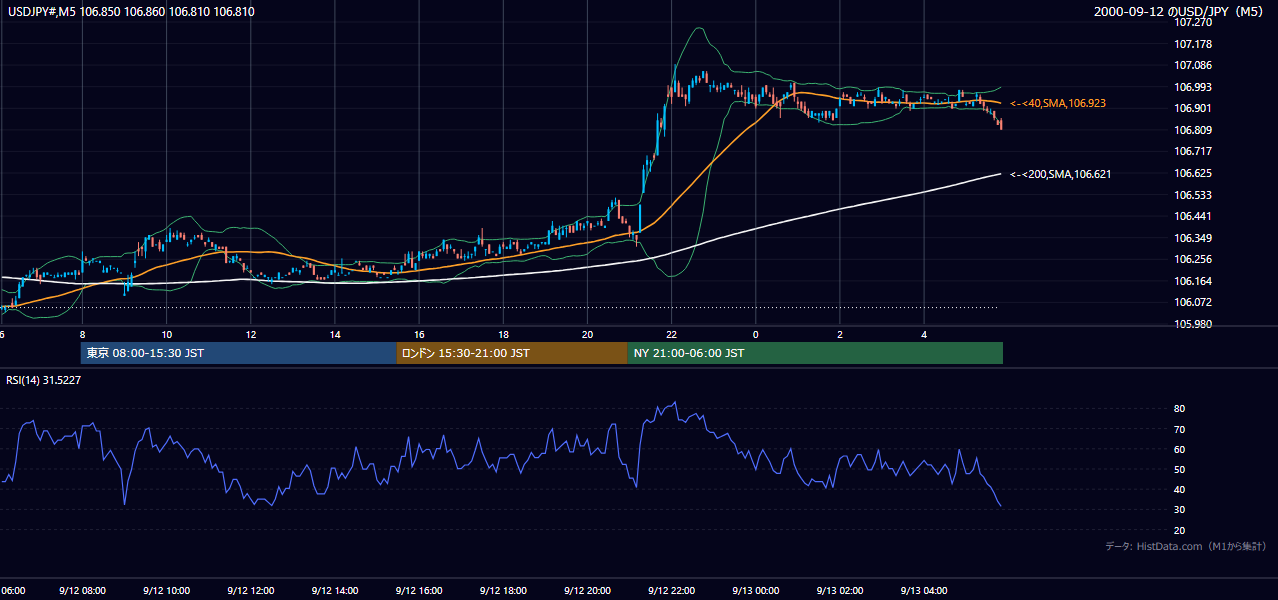Click the RSI axis level 30
This screenshot has width=1278, height=600.
[x=1180, y=510]
